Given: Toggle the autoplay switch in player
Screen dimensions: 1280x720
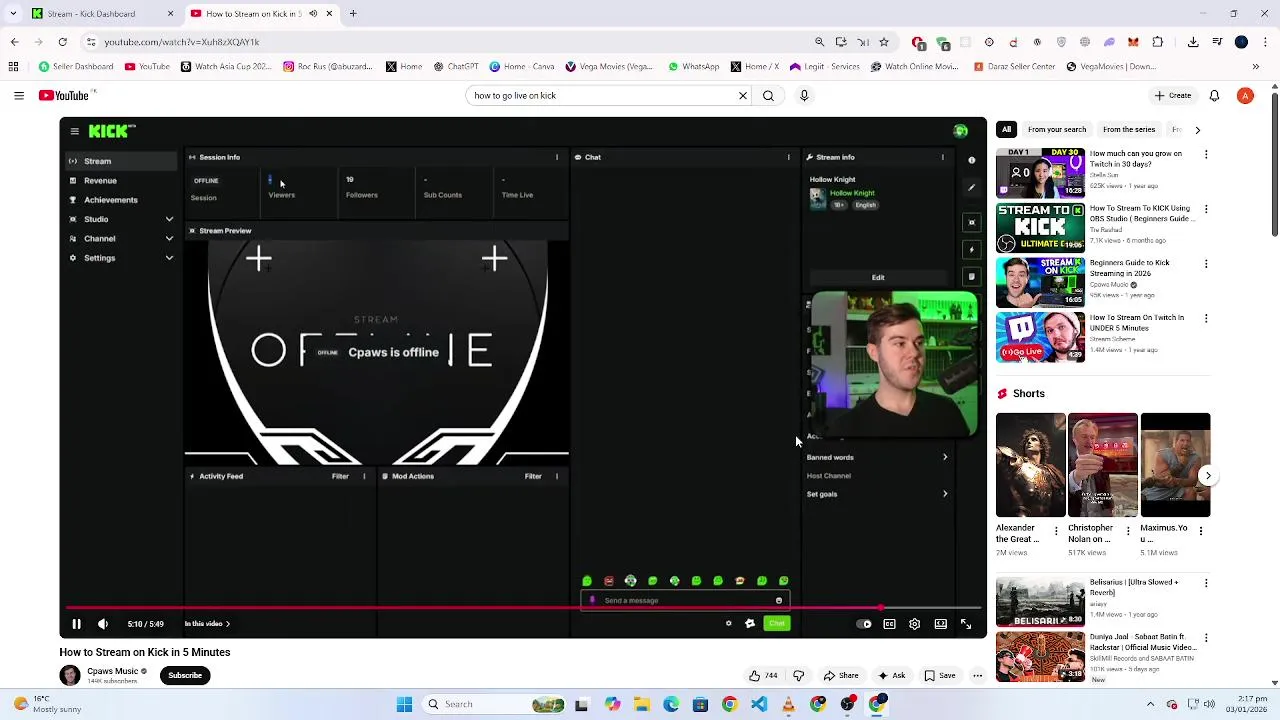Looking at the screenshot, I should point(865,624).
